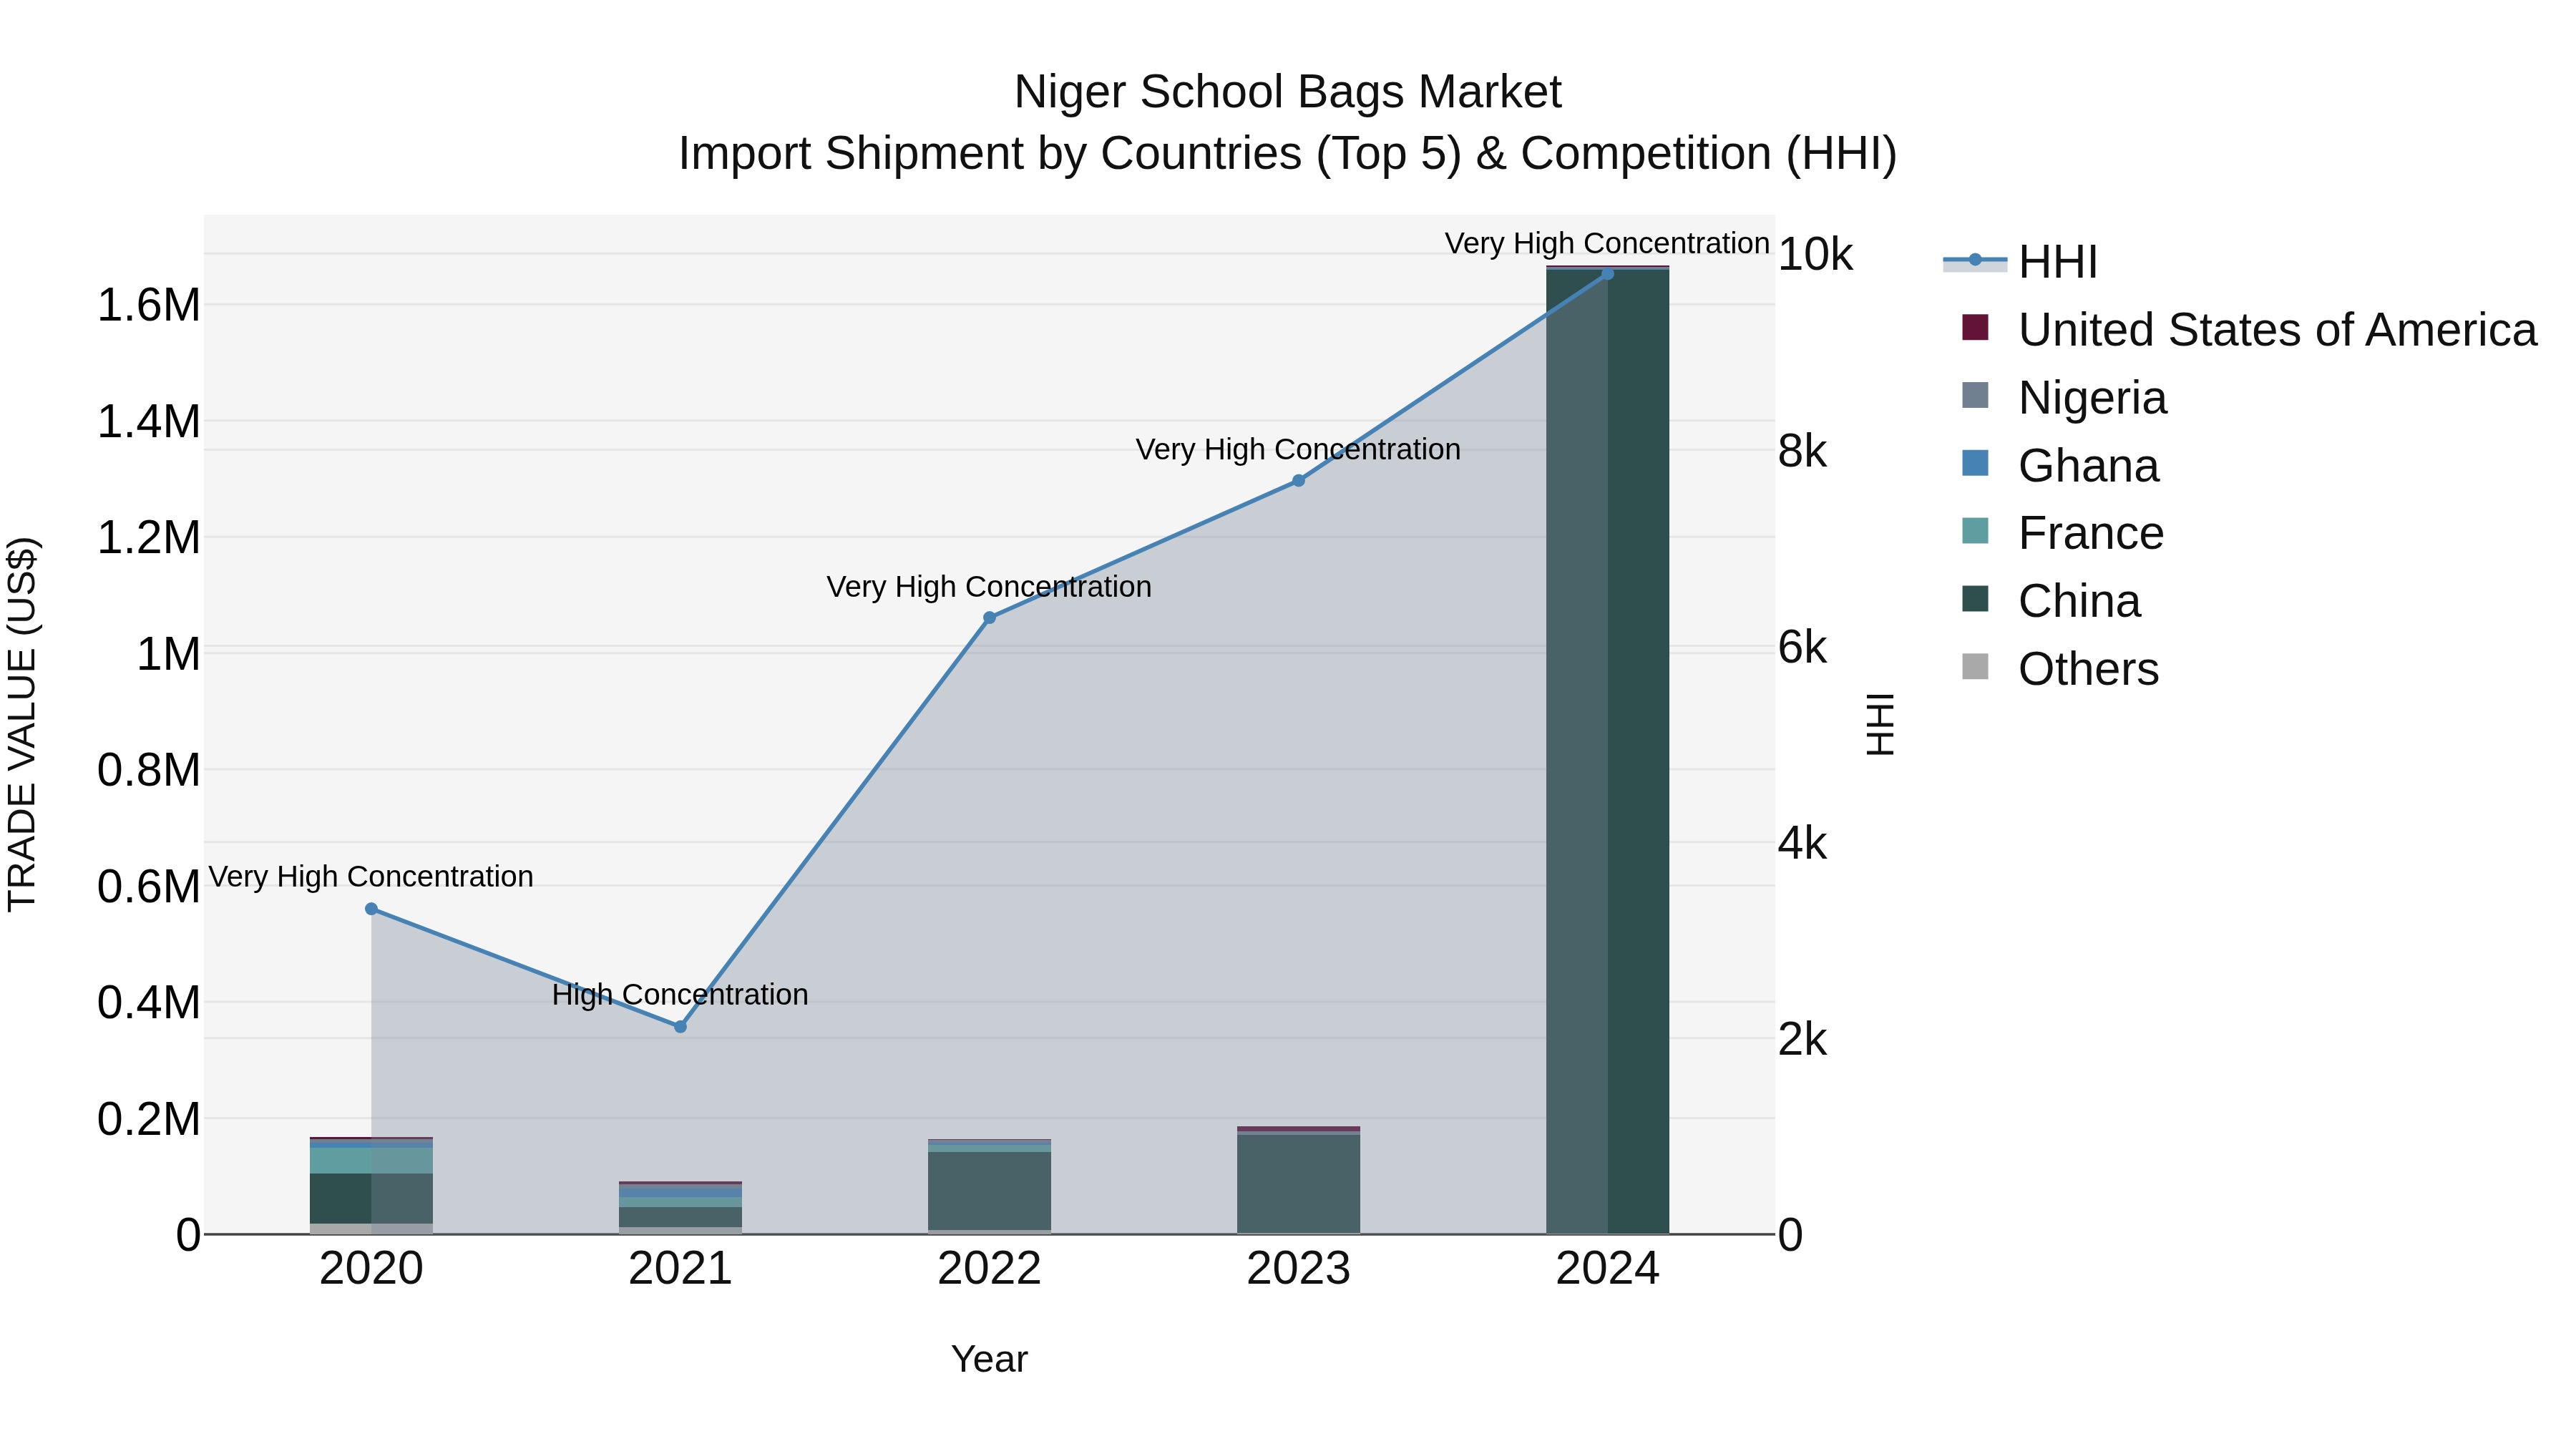Select the 2023 HHI data point
2576x1449 pixels.
1298,481
